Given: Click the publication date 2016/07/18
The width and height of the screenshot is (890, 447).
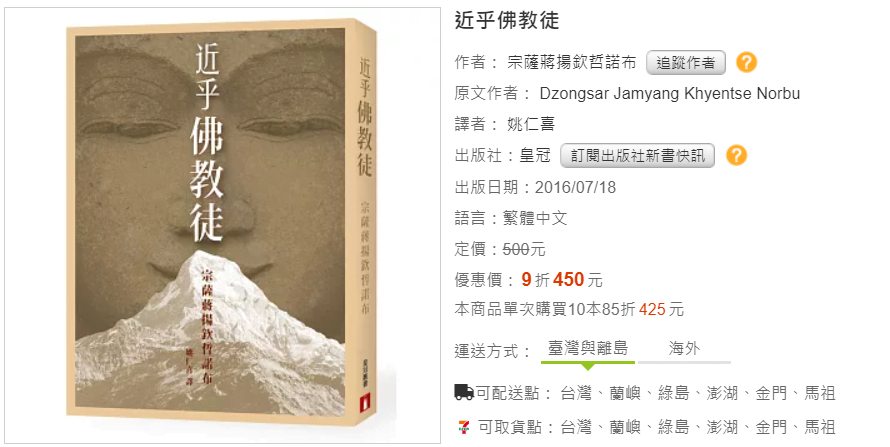Looking at the screenshot, I should (x=575, y=187).
